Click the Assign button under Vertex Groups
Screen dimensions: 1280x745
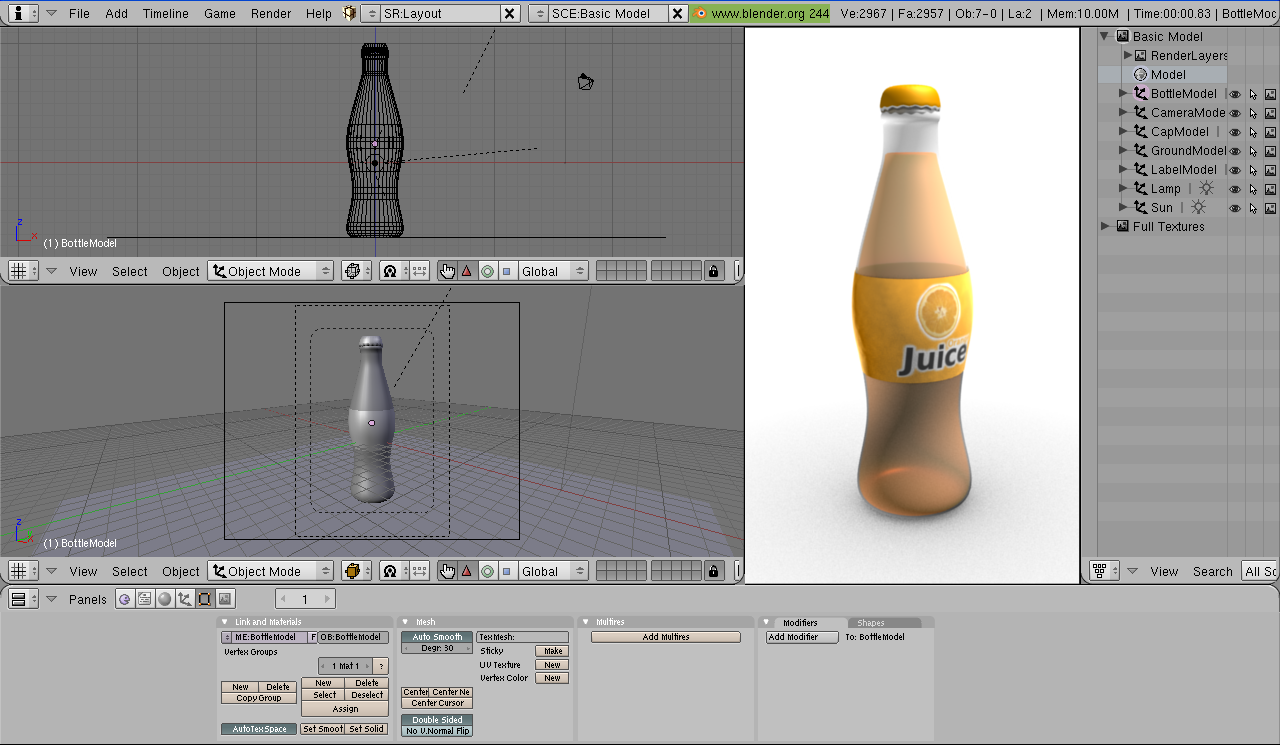click(x=345, y=708)
